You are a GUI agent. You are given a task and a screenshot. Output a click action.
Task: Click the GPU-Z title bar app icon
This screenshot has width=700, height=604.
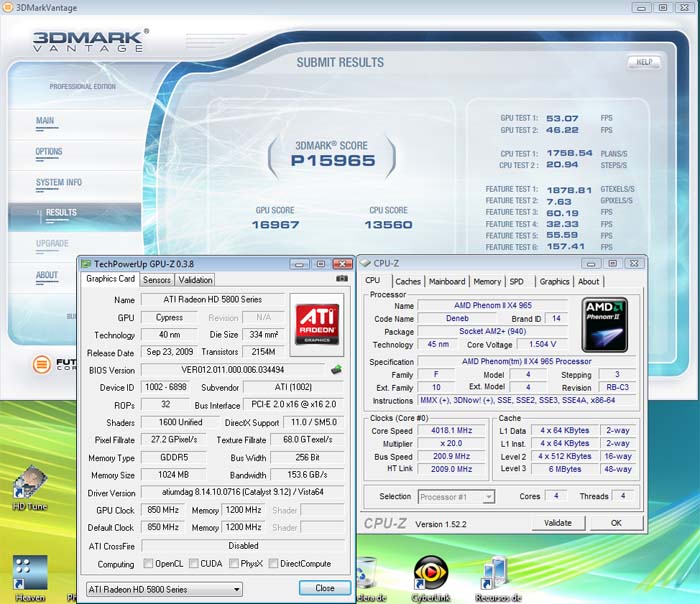click(x=86, y=264)
